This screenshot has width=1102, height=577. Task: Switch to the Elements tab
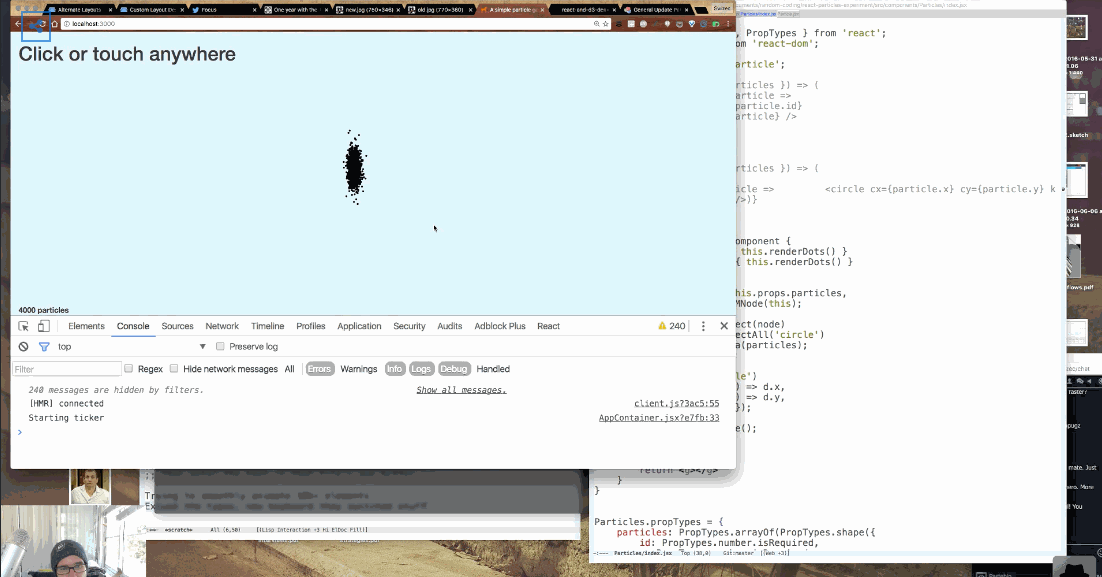tap(86, 326)
